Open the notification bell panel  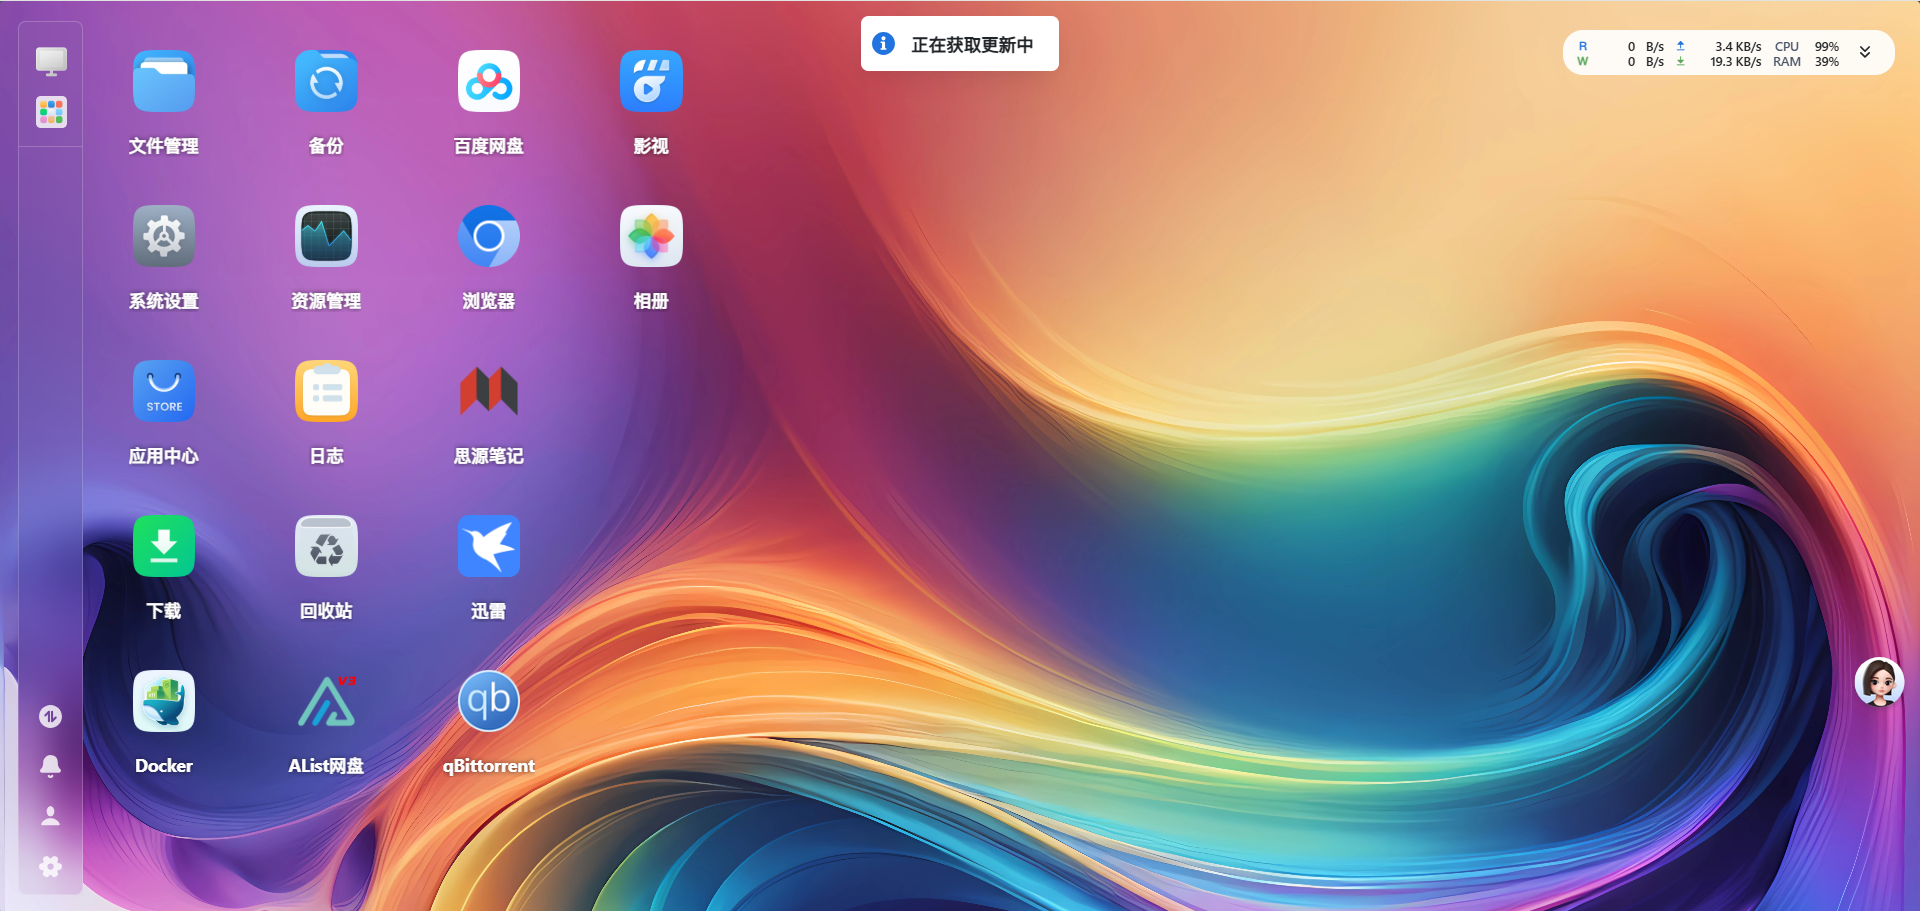(51, 766)
